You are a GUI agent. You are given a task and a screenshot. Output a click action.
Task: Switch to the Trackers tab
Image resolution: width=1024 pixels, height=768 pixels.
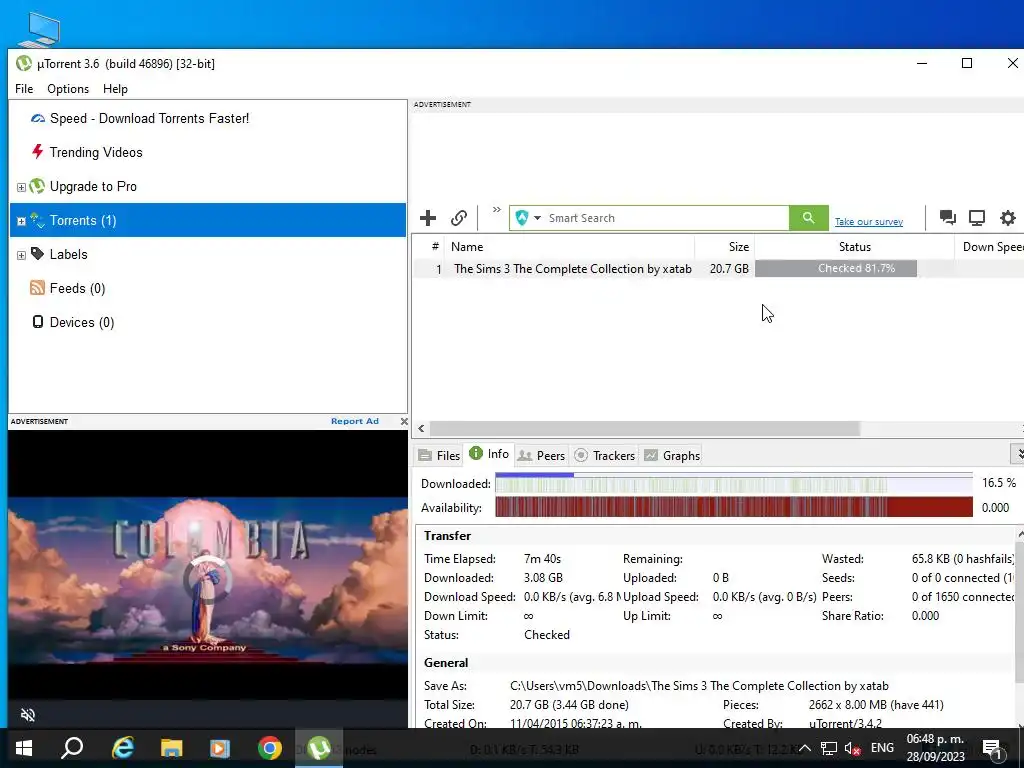pos(604,455)
